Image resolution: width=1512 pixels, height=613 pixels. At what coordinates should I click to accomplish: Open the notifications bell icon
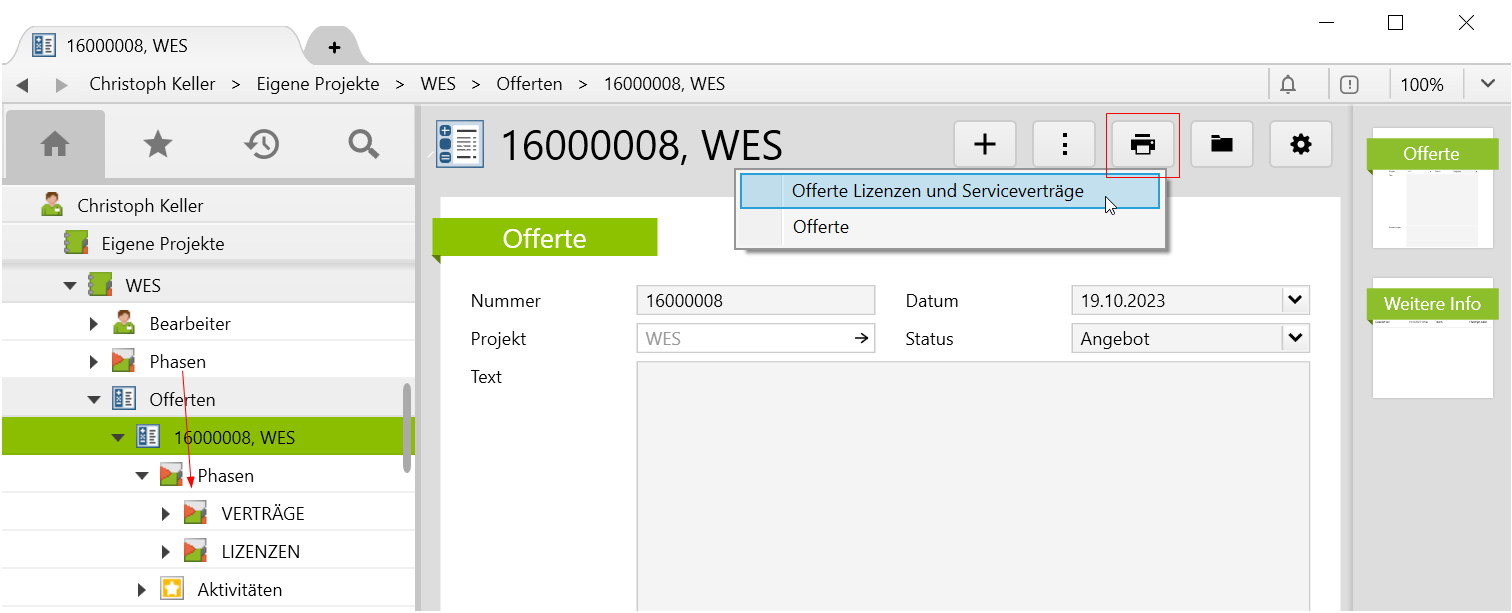coord(1288,85)
